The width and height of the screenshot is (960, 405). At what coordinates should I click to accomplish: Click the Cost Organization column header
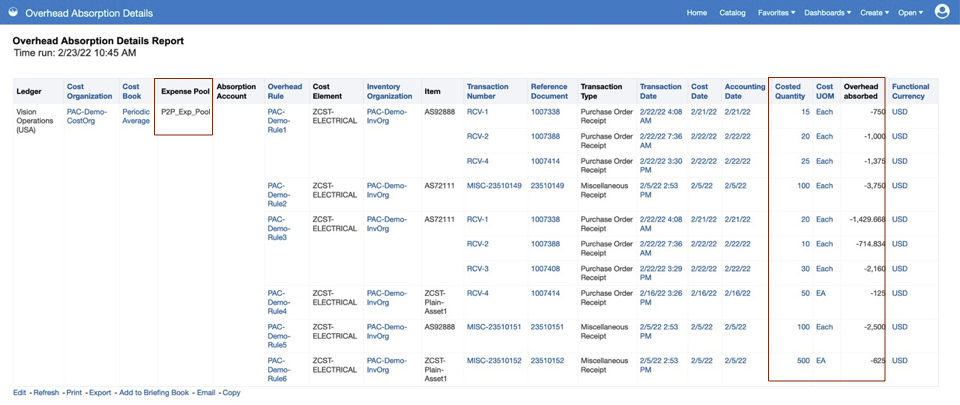click(89, 91)
